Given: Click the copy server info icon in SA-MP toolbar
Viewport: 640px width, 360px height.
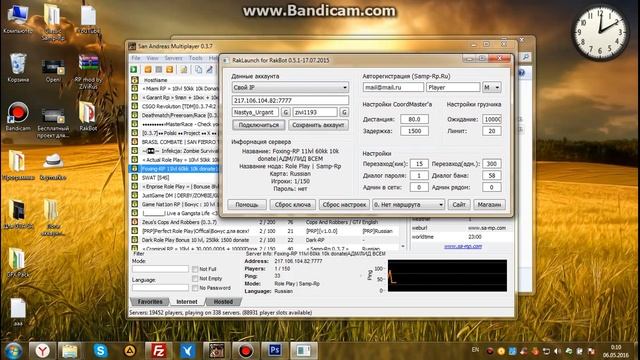Looking at the screenshot, I should point(198,69).
